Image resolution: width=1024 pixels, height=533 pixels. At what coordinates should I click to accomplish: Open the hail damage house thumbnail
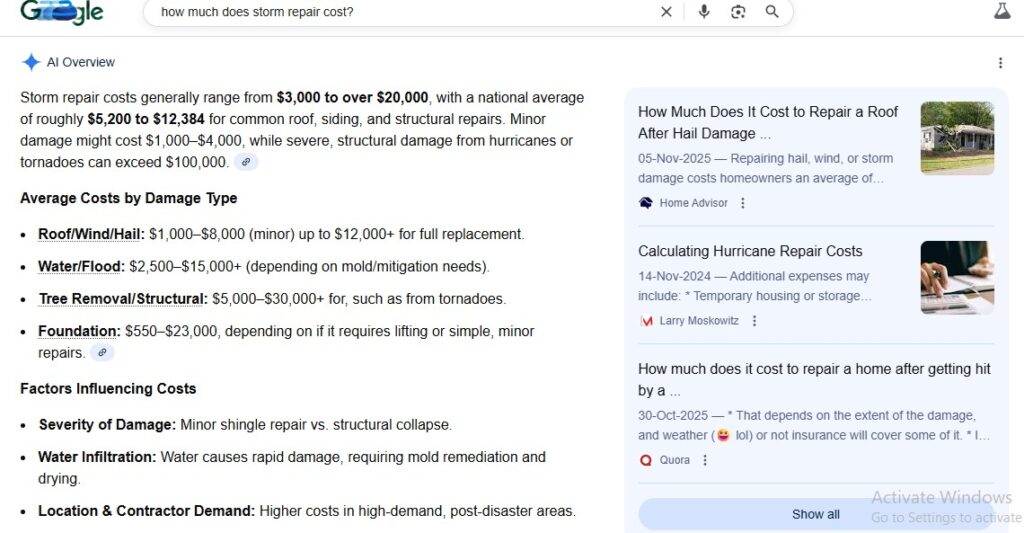click(x=957, y=138)
